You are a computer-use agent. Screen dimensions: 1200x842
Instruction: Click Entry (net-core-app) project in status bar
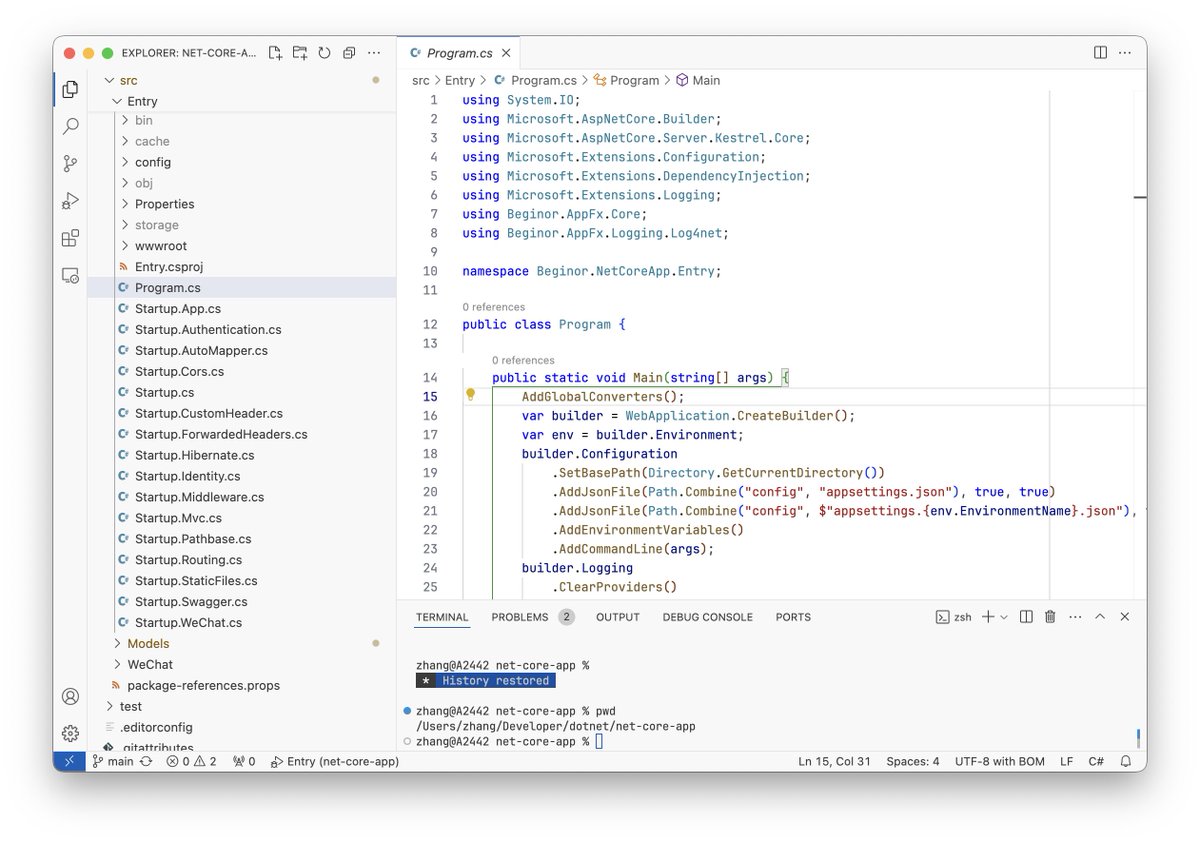click(x=335, y=761)
